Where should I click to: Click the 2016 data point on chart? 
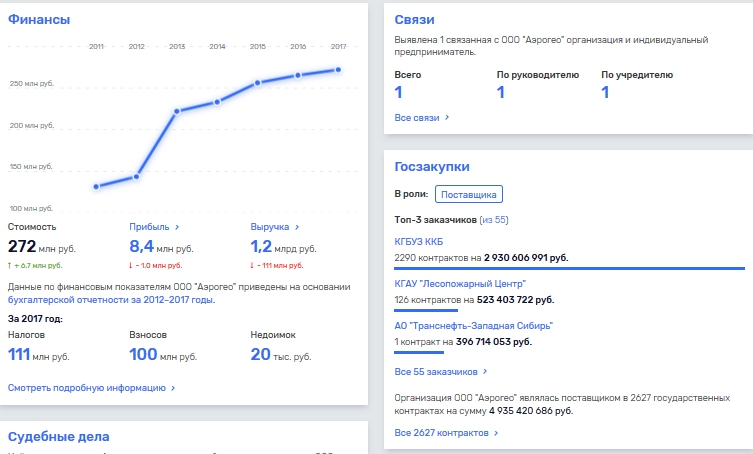pyautogui.click(x=298, y=75)
